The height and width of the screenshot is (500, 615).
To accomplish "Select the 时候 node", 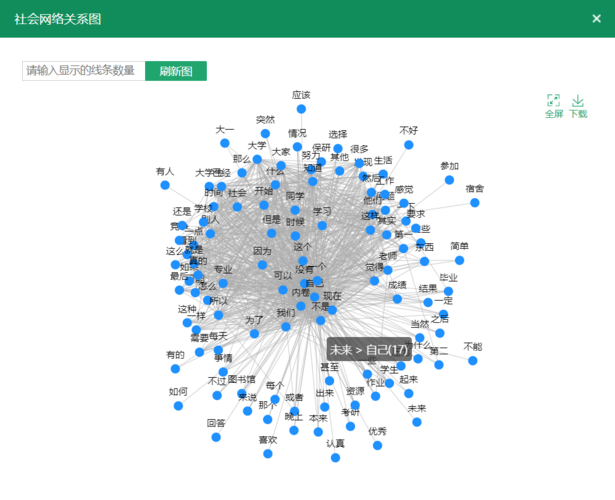I will tap(295, 236).
